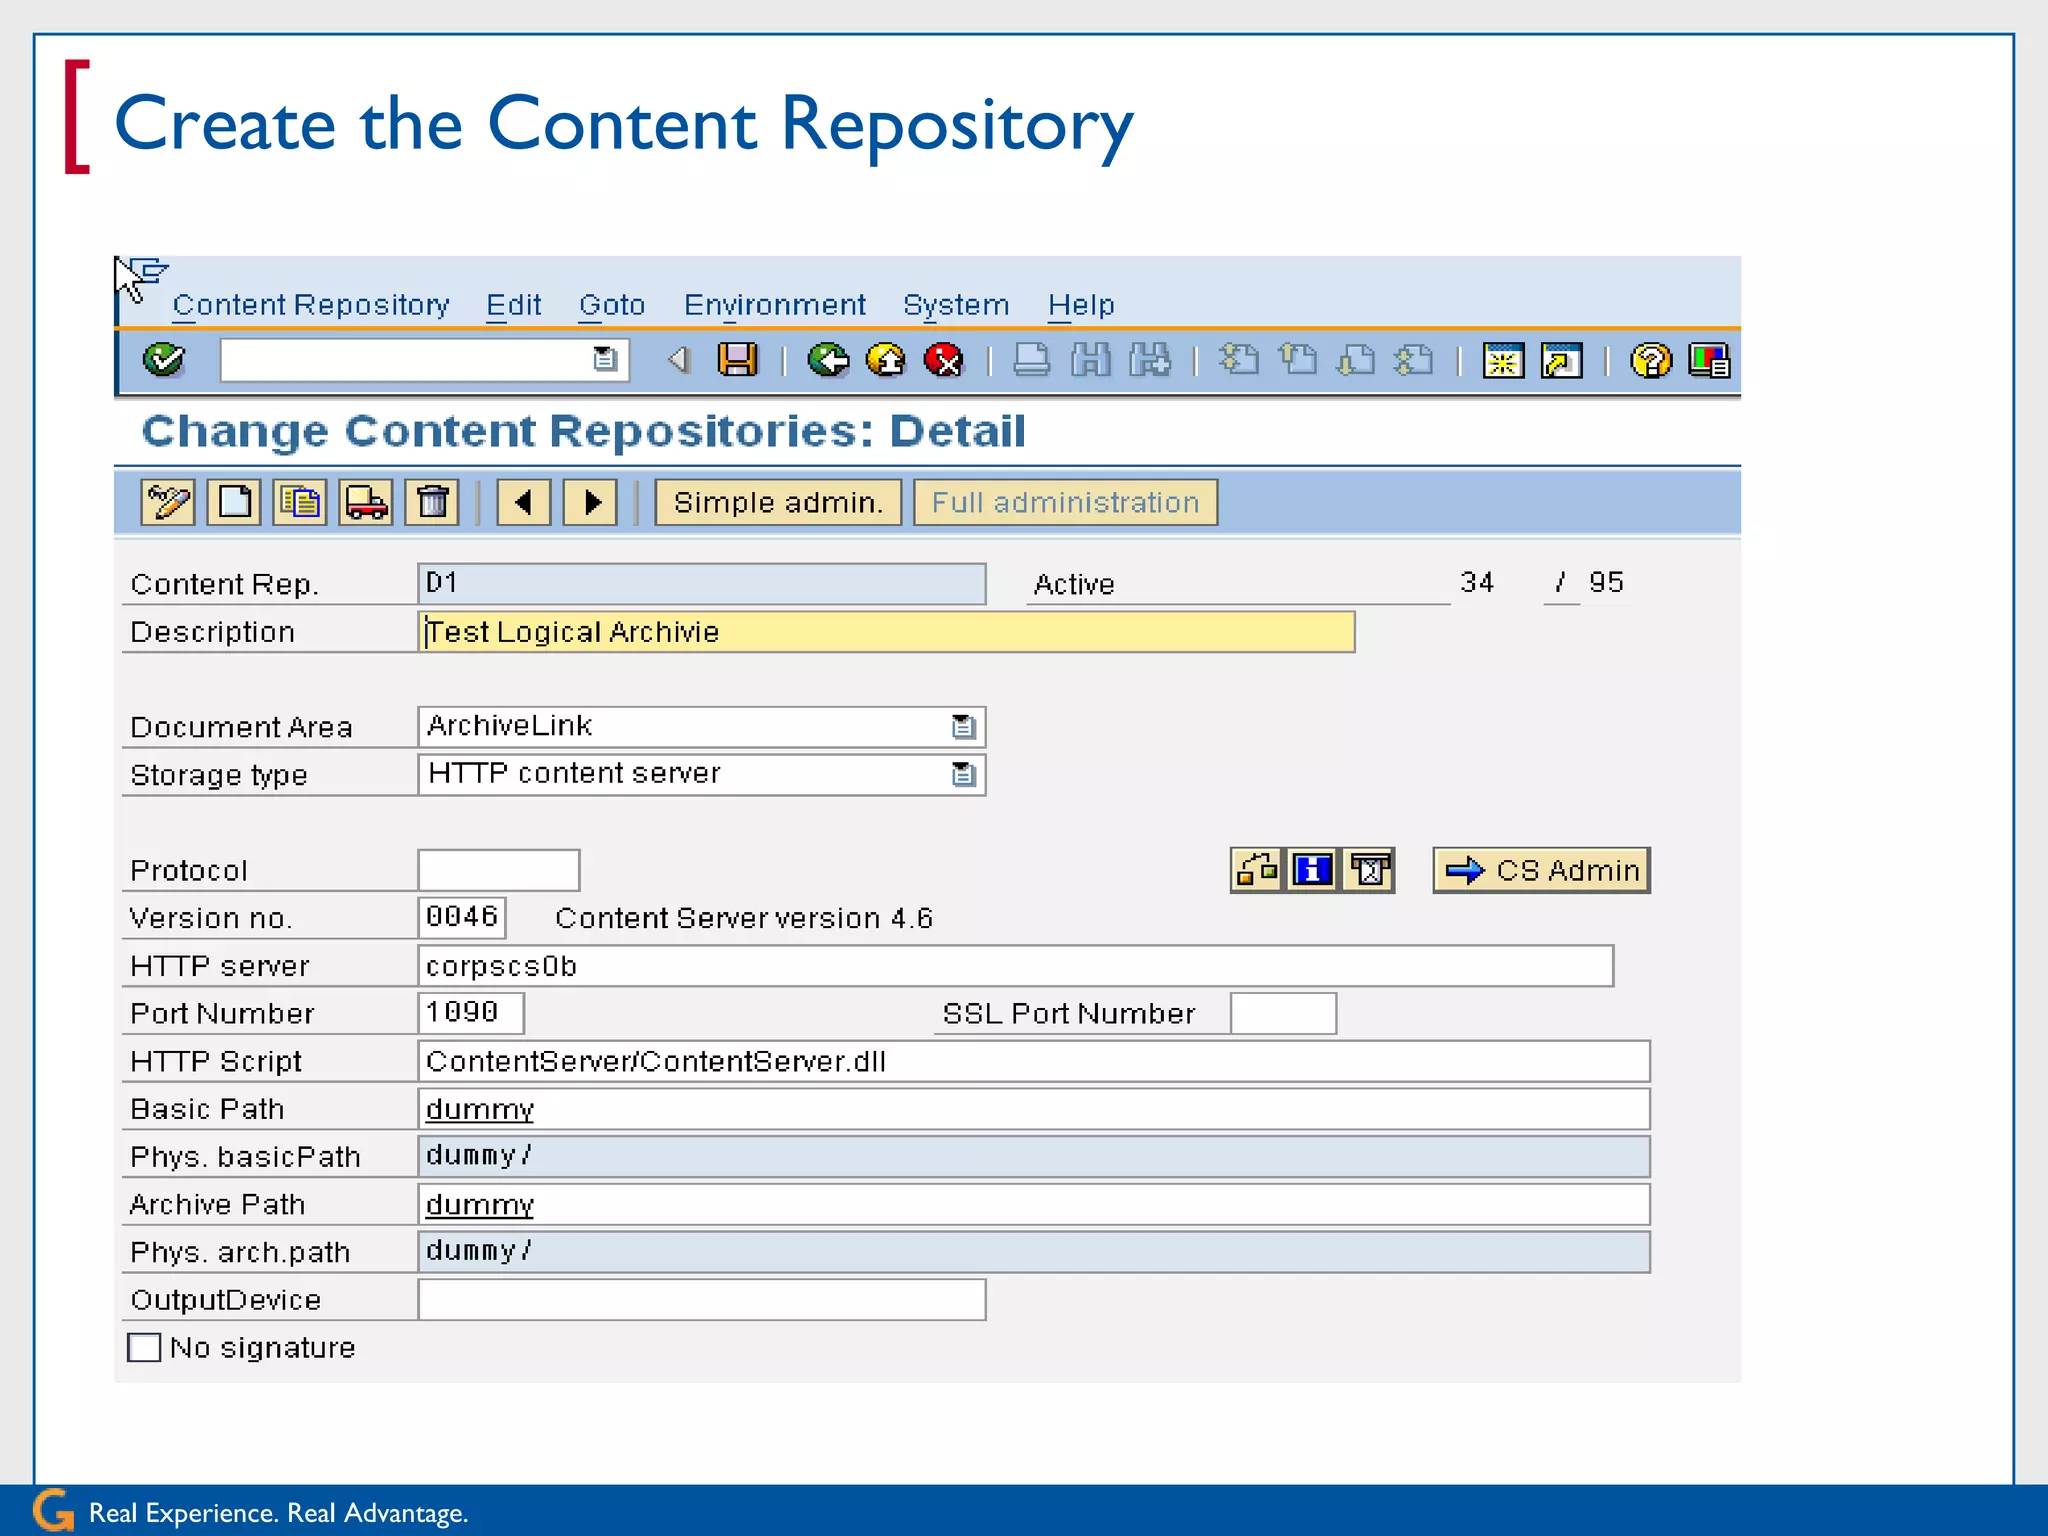Click the green checkmark Enter icon
This screenshot has height=1536, width=2048.
pyautogui.click(x=163, y=360)
